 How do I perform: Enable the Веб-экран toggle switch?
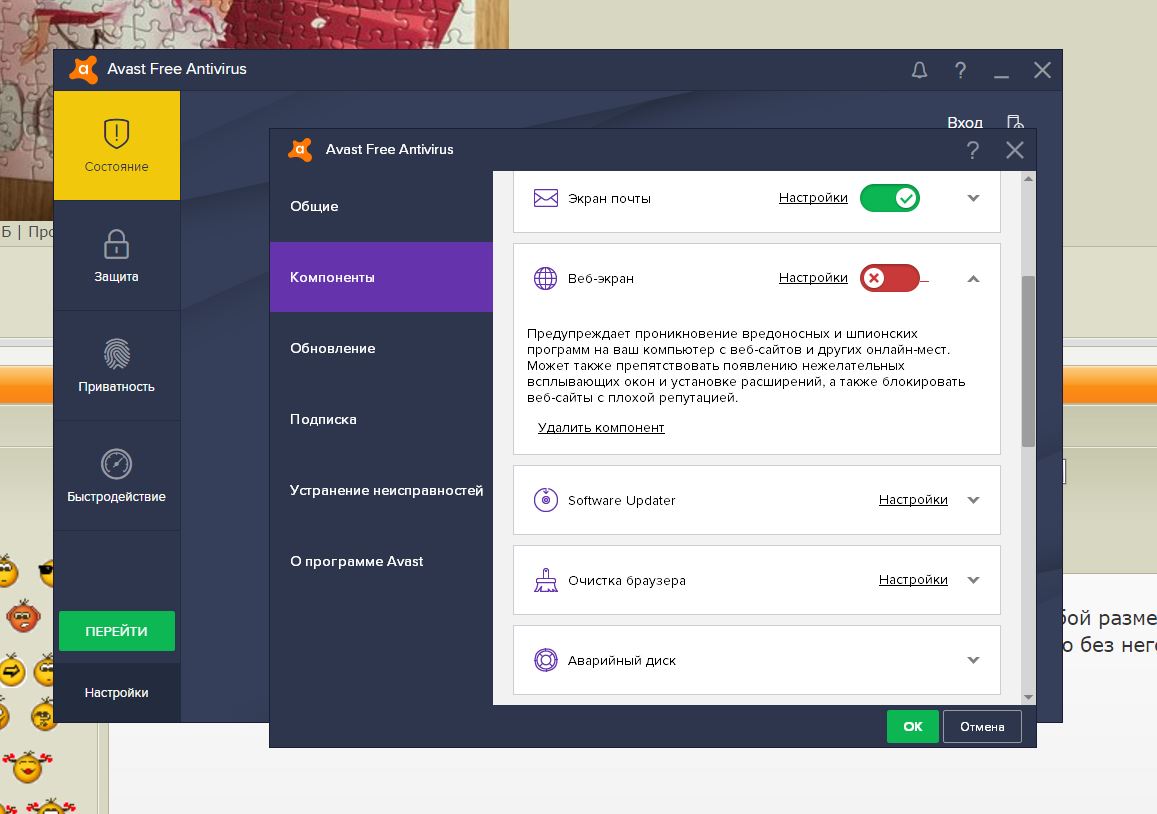(889, 278)
